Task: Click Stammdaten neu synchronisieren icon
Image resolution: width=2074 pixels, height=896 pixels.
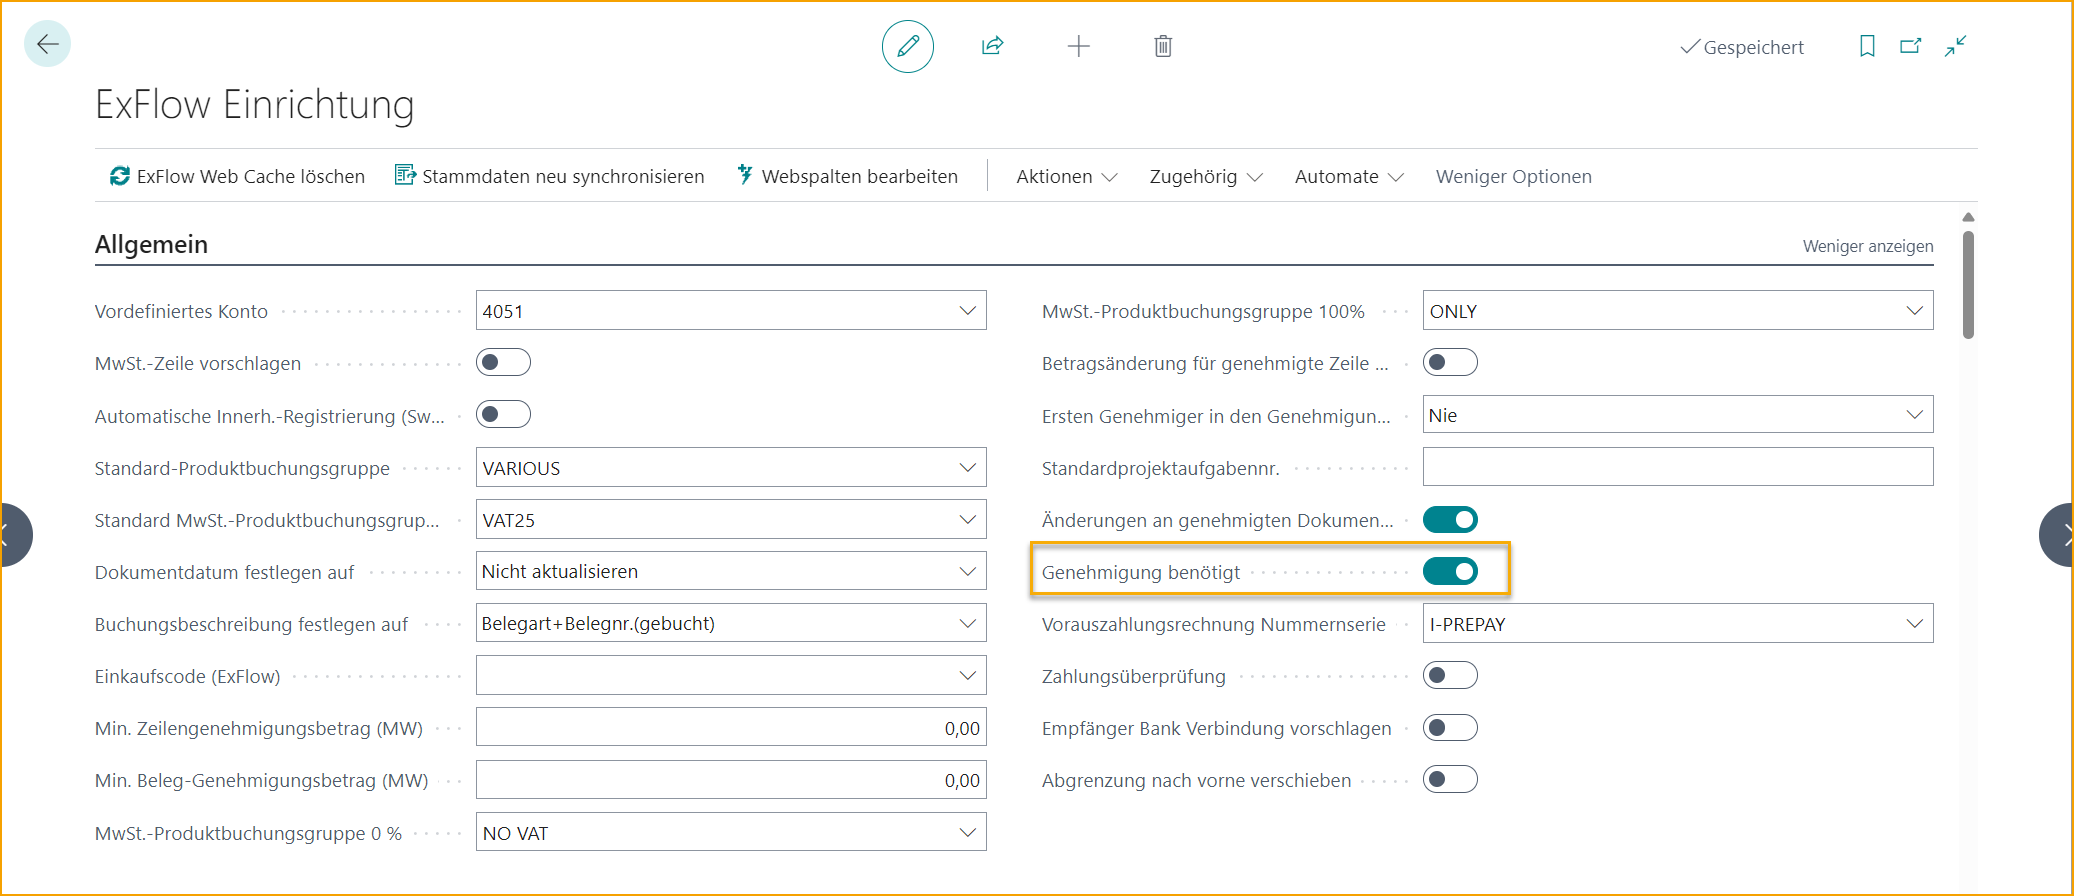Action: pyautogui.click(x=405, y=175)
